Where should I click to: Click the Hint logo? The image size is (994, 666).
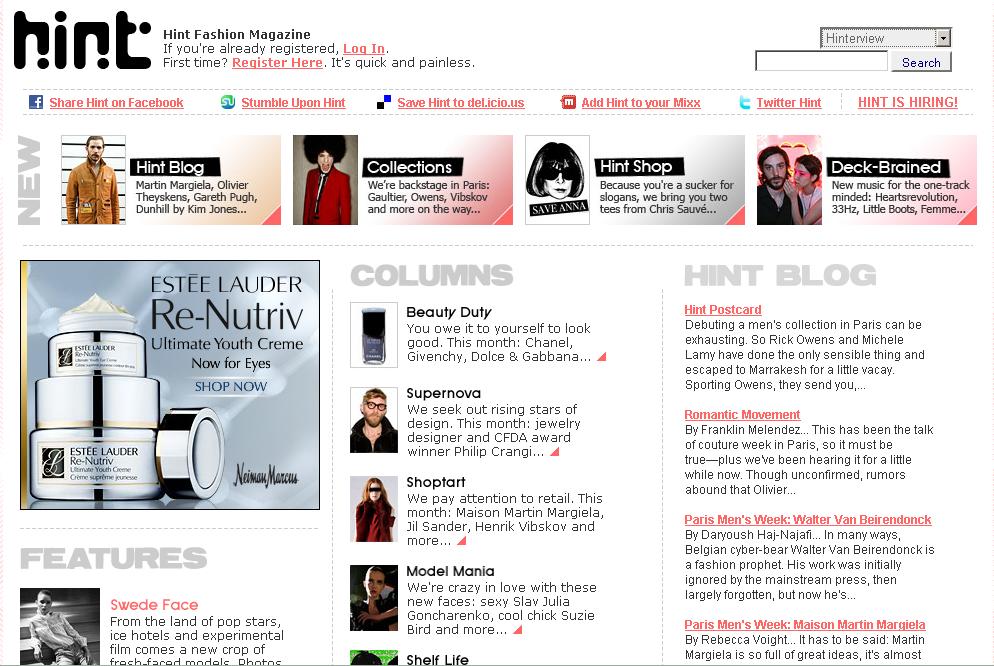click(82, 41)
